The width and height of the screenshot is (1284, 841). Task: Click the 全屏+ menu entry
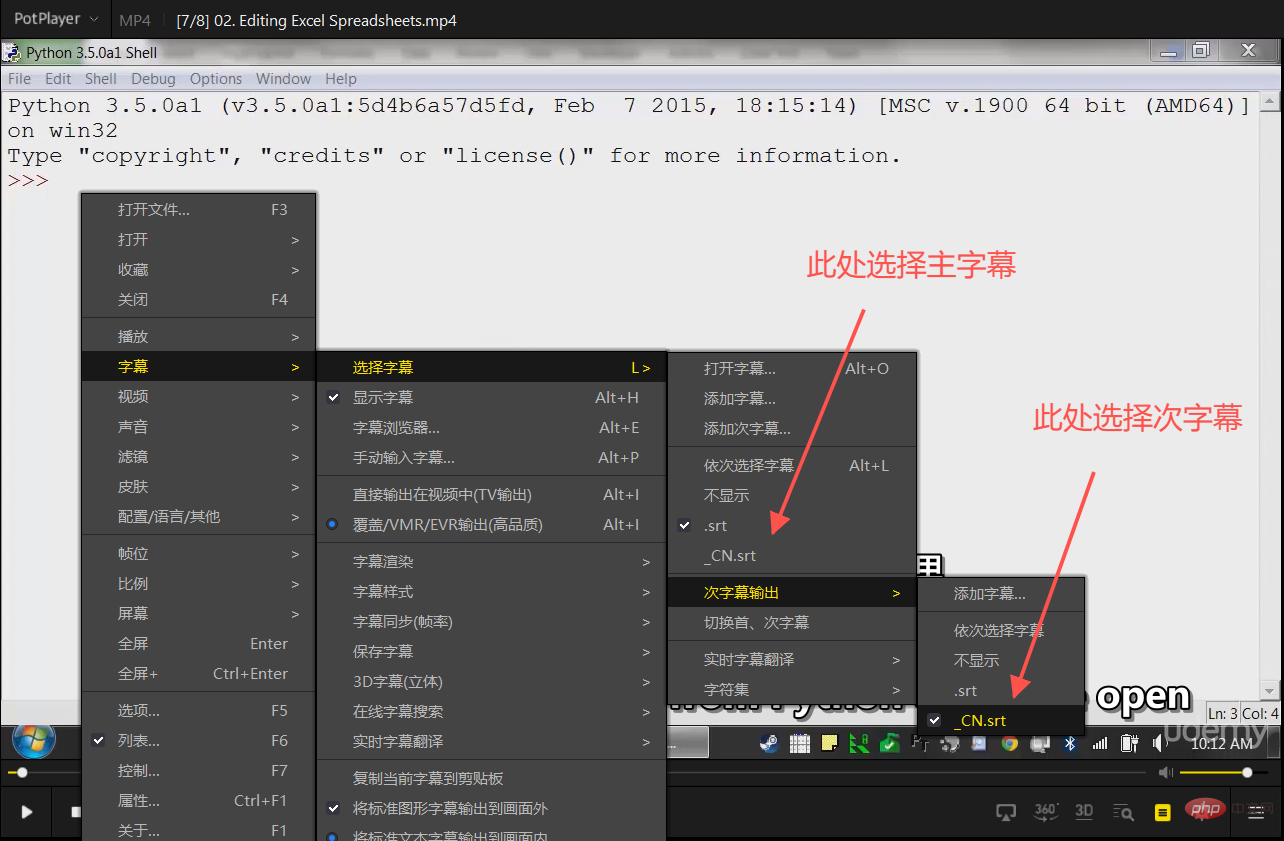click(x=198, y=673)
